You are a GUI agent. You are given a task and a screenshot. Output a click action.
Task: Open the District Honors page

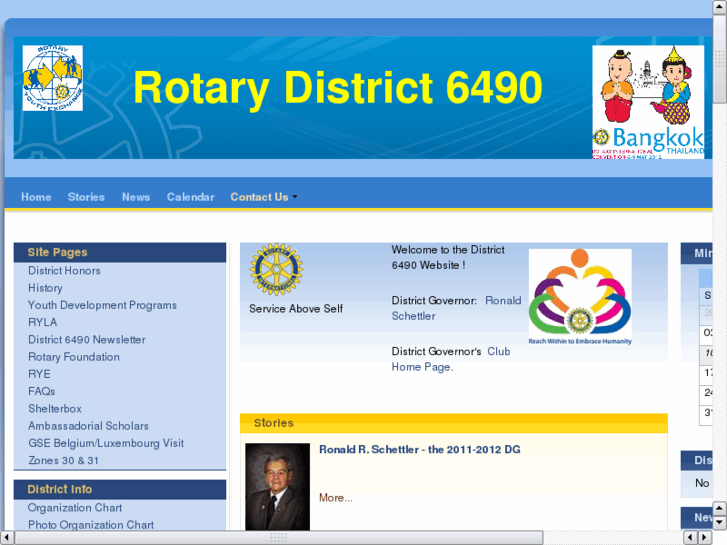(64, 270)
